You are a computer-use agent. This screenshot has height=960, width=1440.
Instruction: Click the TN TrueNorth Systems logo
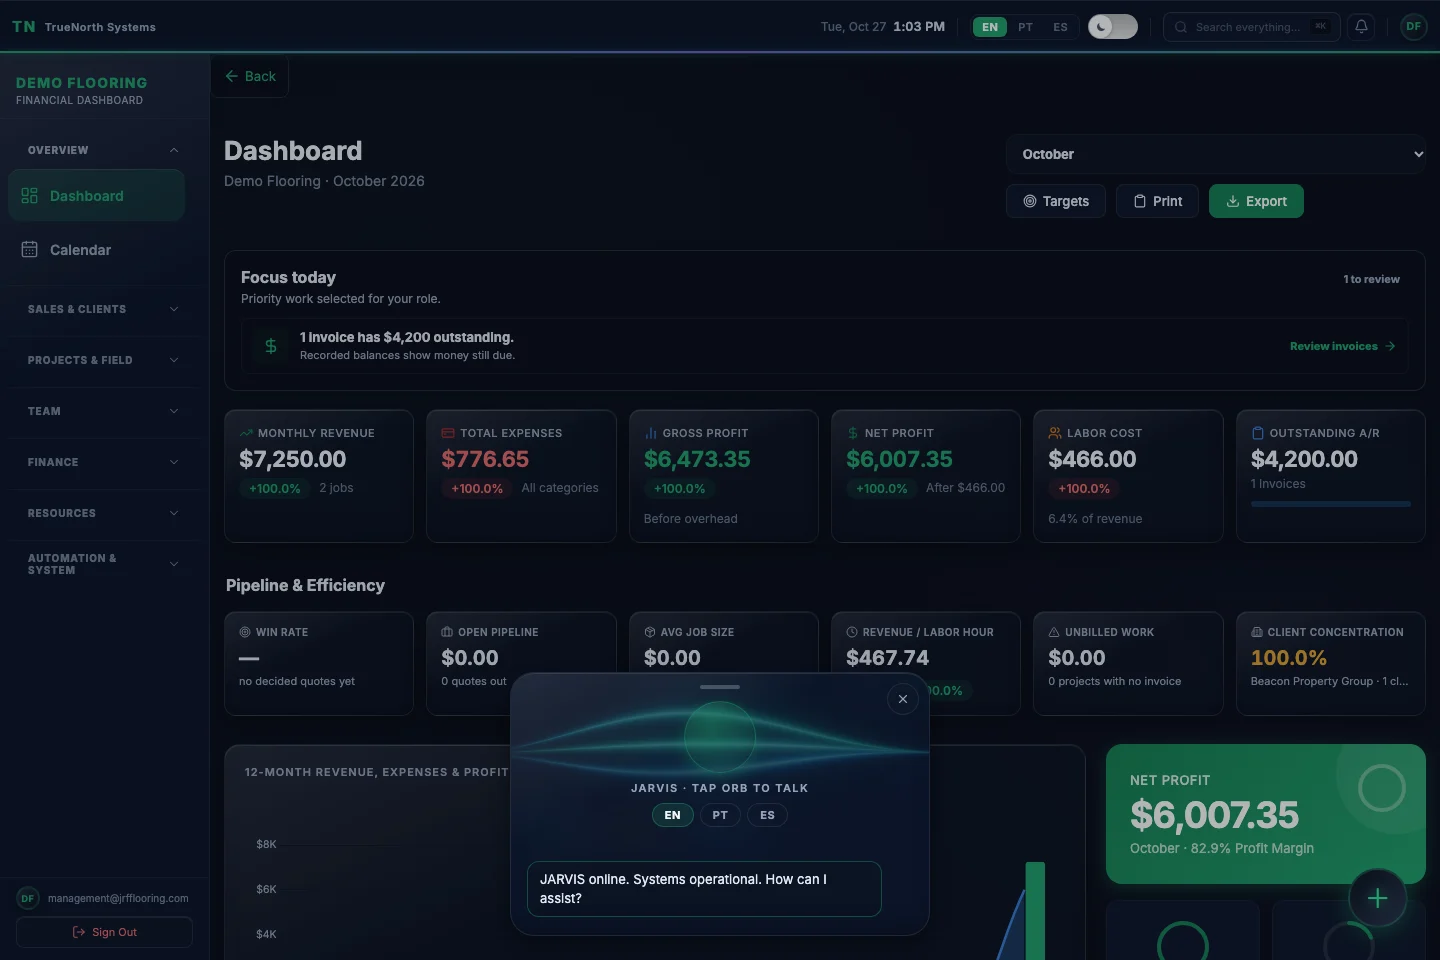(84, 27)
